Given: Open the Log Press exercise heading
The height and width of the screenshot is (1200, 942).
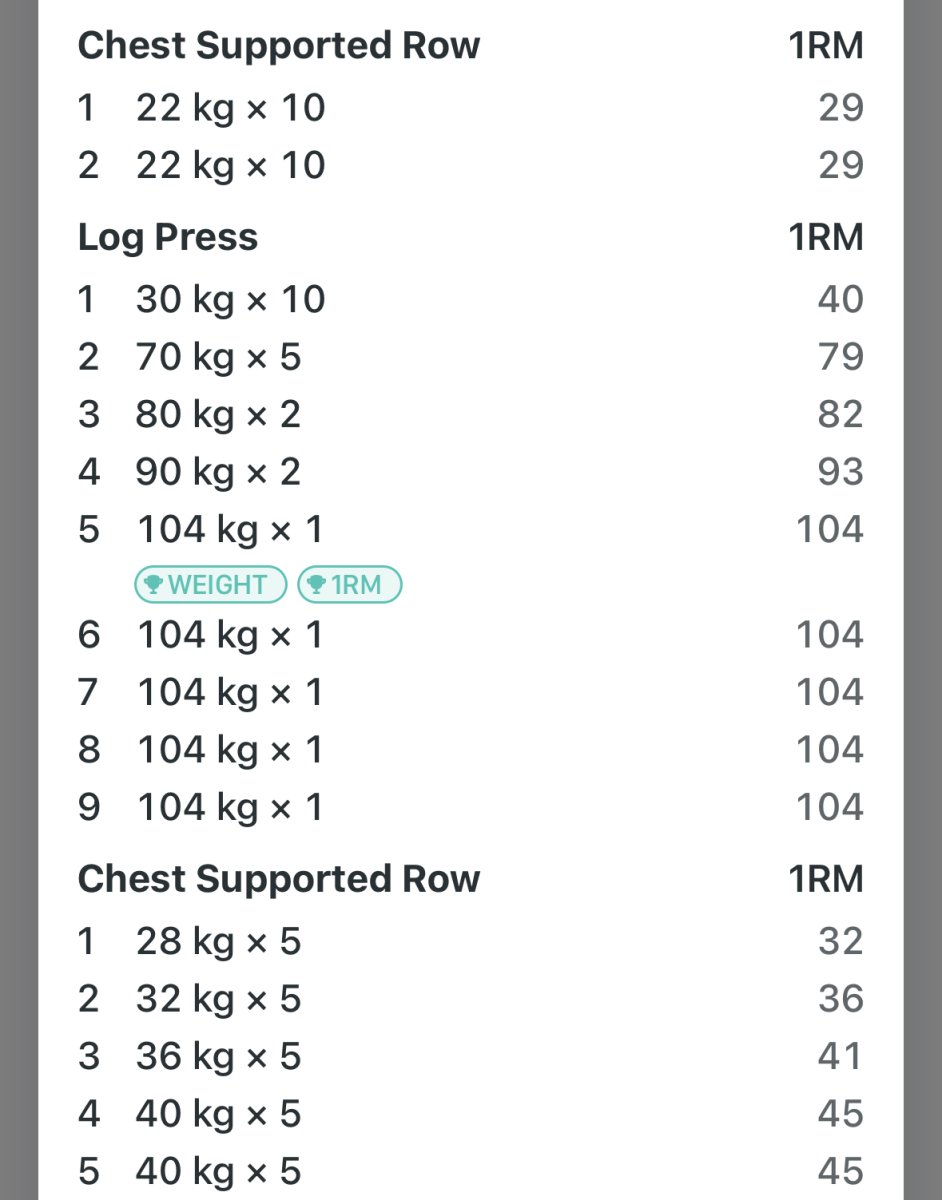Looking at the screenshot, I should [168, 238].
